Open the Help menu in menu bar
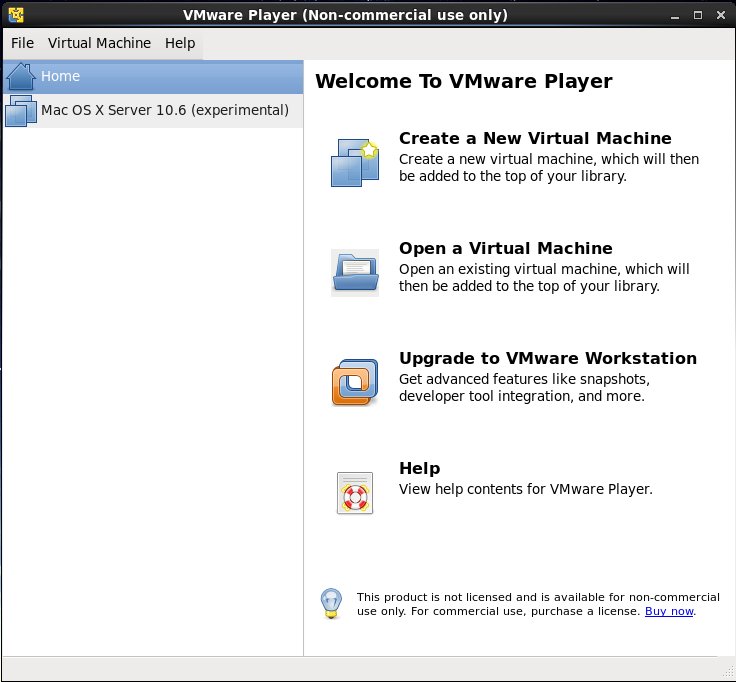The height and width of the screenshot is (682, 736). point(180,43)
